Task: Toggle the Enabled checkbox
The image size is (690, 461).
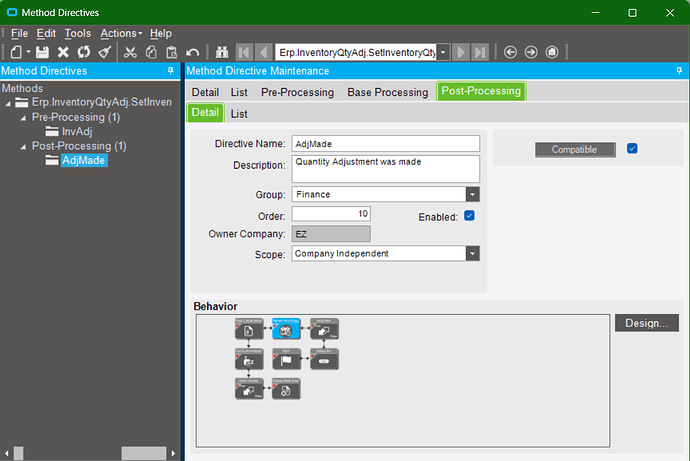Action: point(469,216)
